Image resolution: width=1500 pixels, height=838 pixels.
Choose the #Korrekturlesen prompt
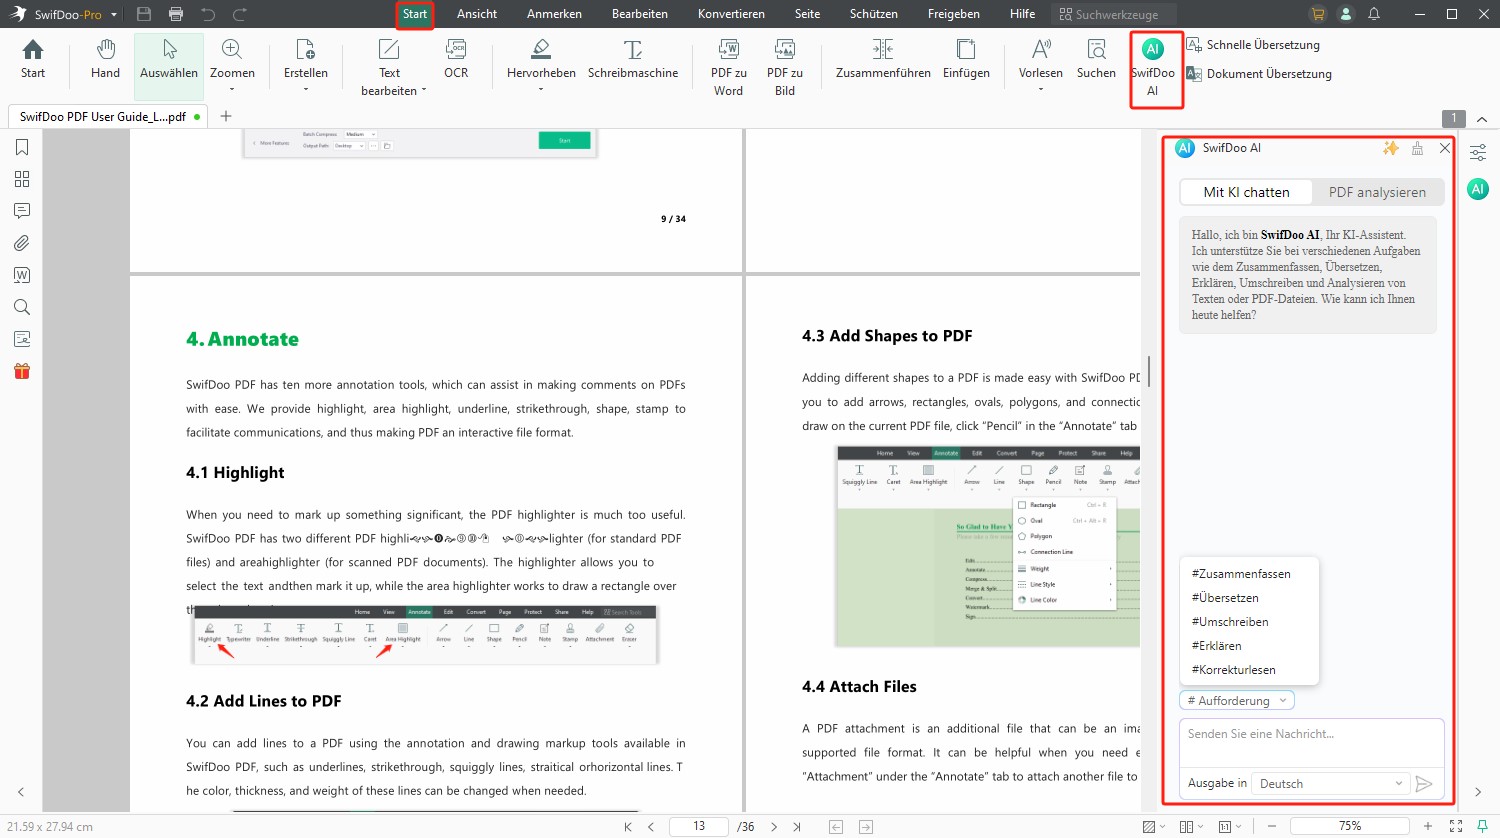pyautogui.click(x=1233, y=670)
